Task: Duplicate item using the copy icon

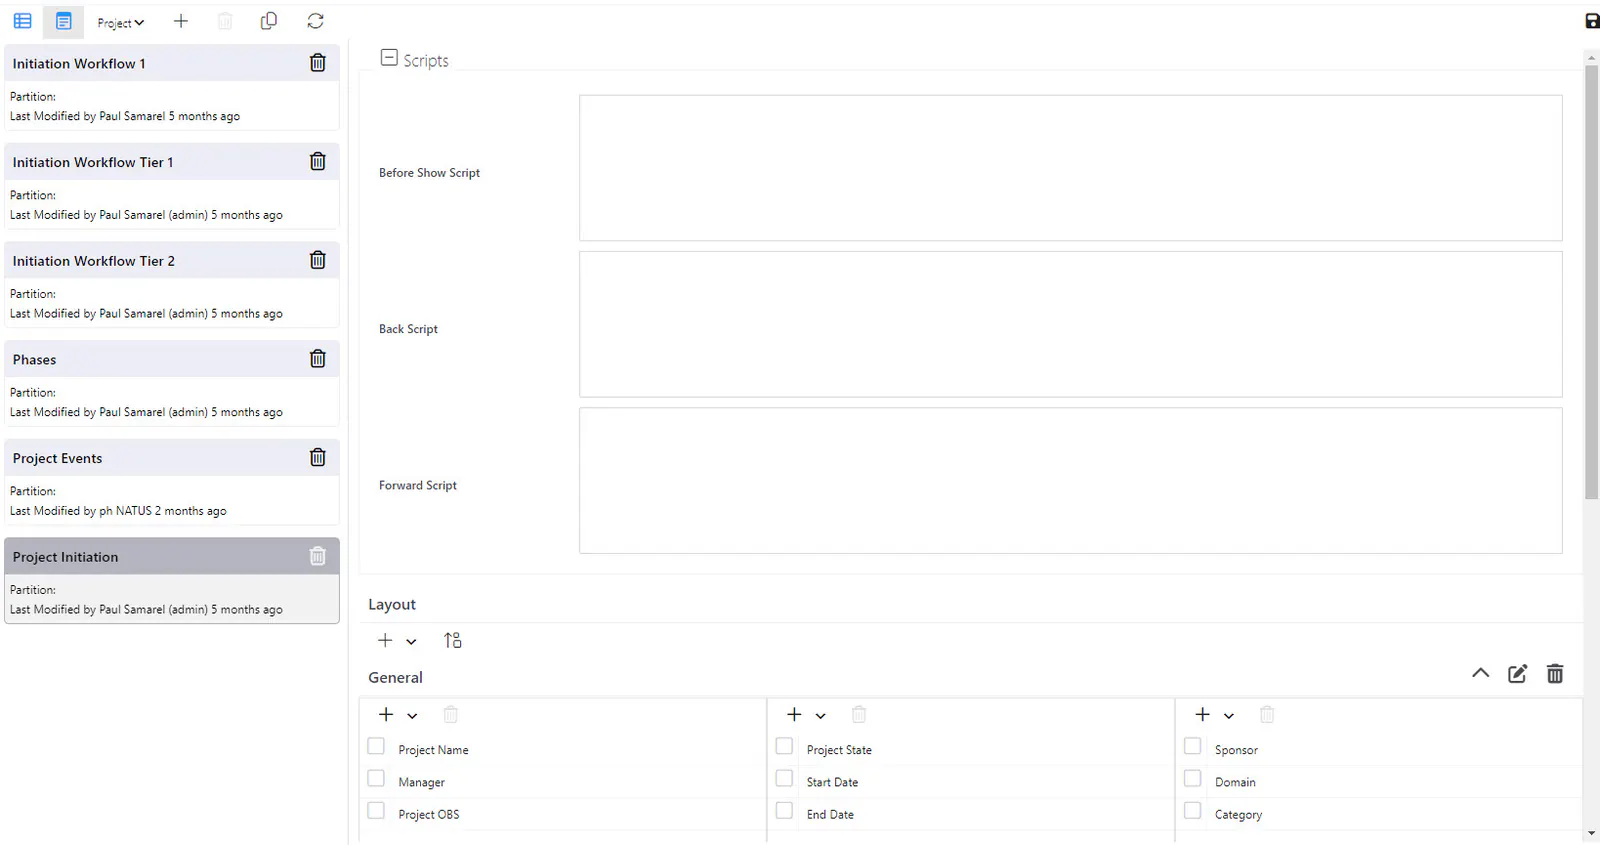Action: [268, 21]
